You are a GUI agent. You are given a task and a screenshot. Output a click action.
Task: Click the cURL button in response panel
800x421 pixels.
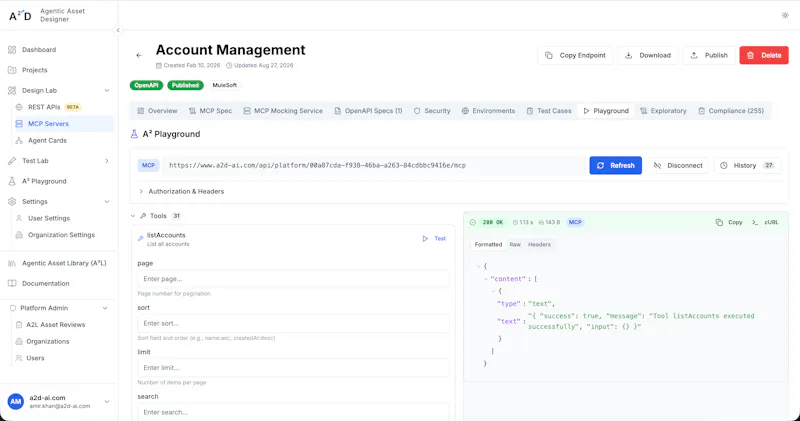click(x=765, y=222)
